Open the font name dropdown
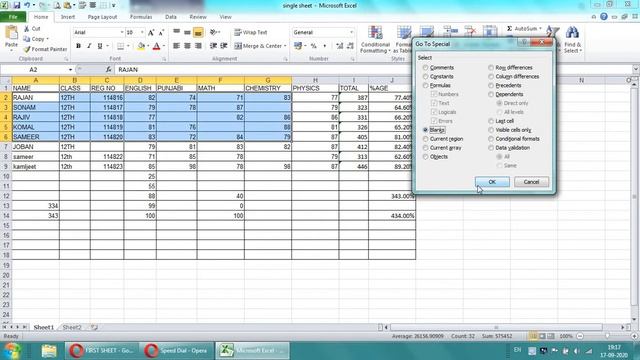Viewport: 640px width, 360px height. click(122, 32)
